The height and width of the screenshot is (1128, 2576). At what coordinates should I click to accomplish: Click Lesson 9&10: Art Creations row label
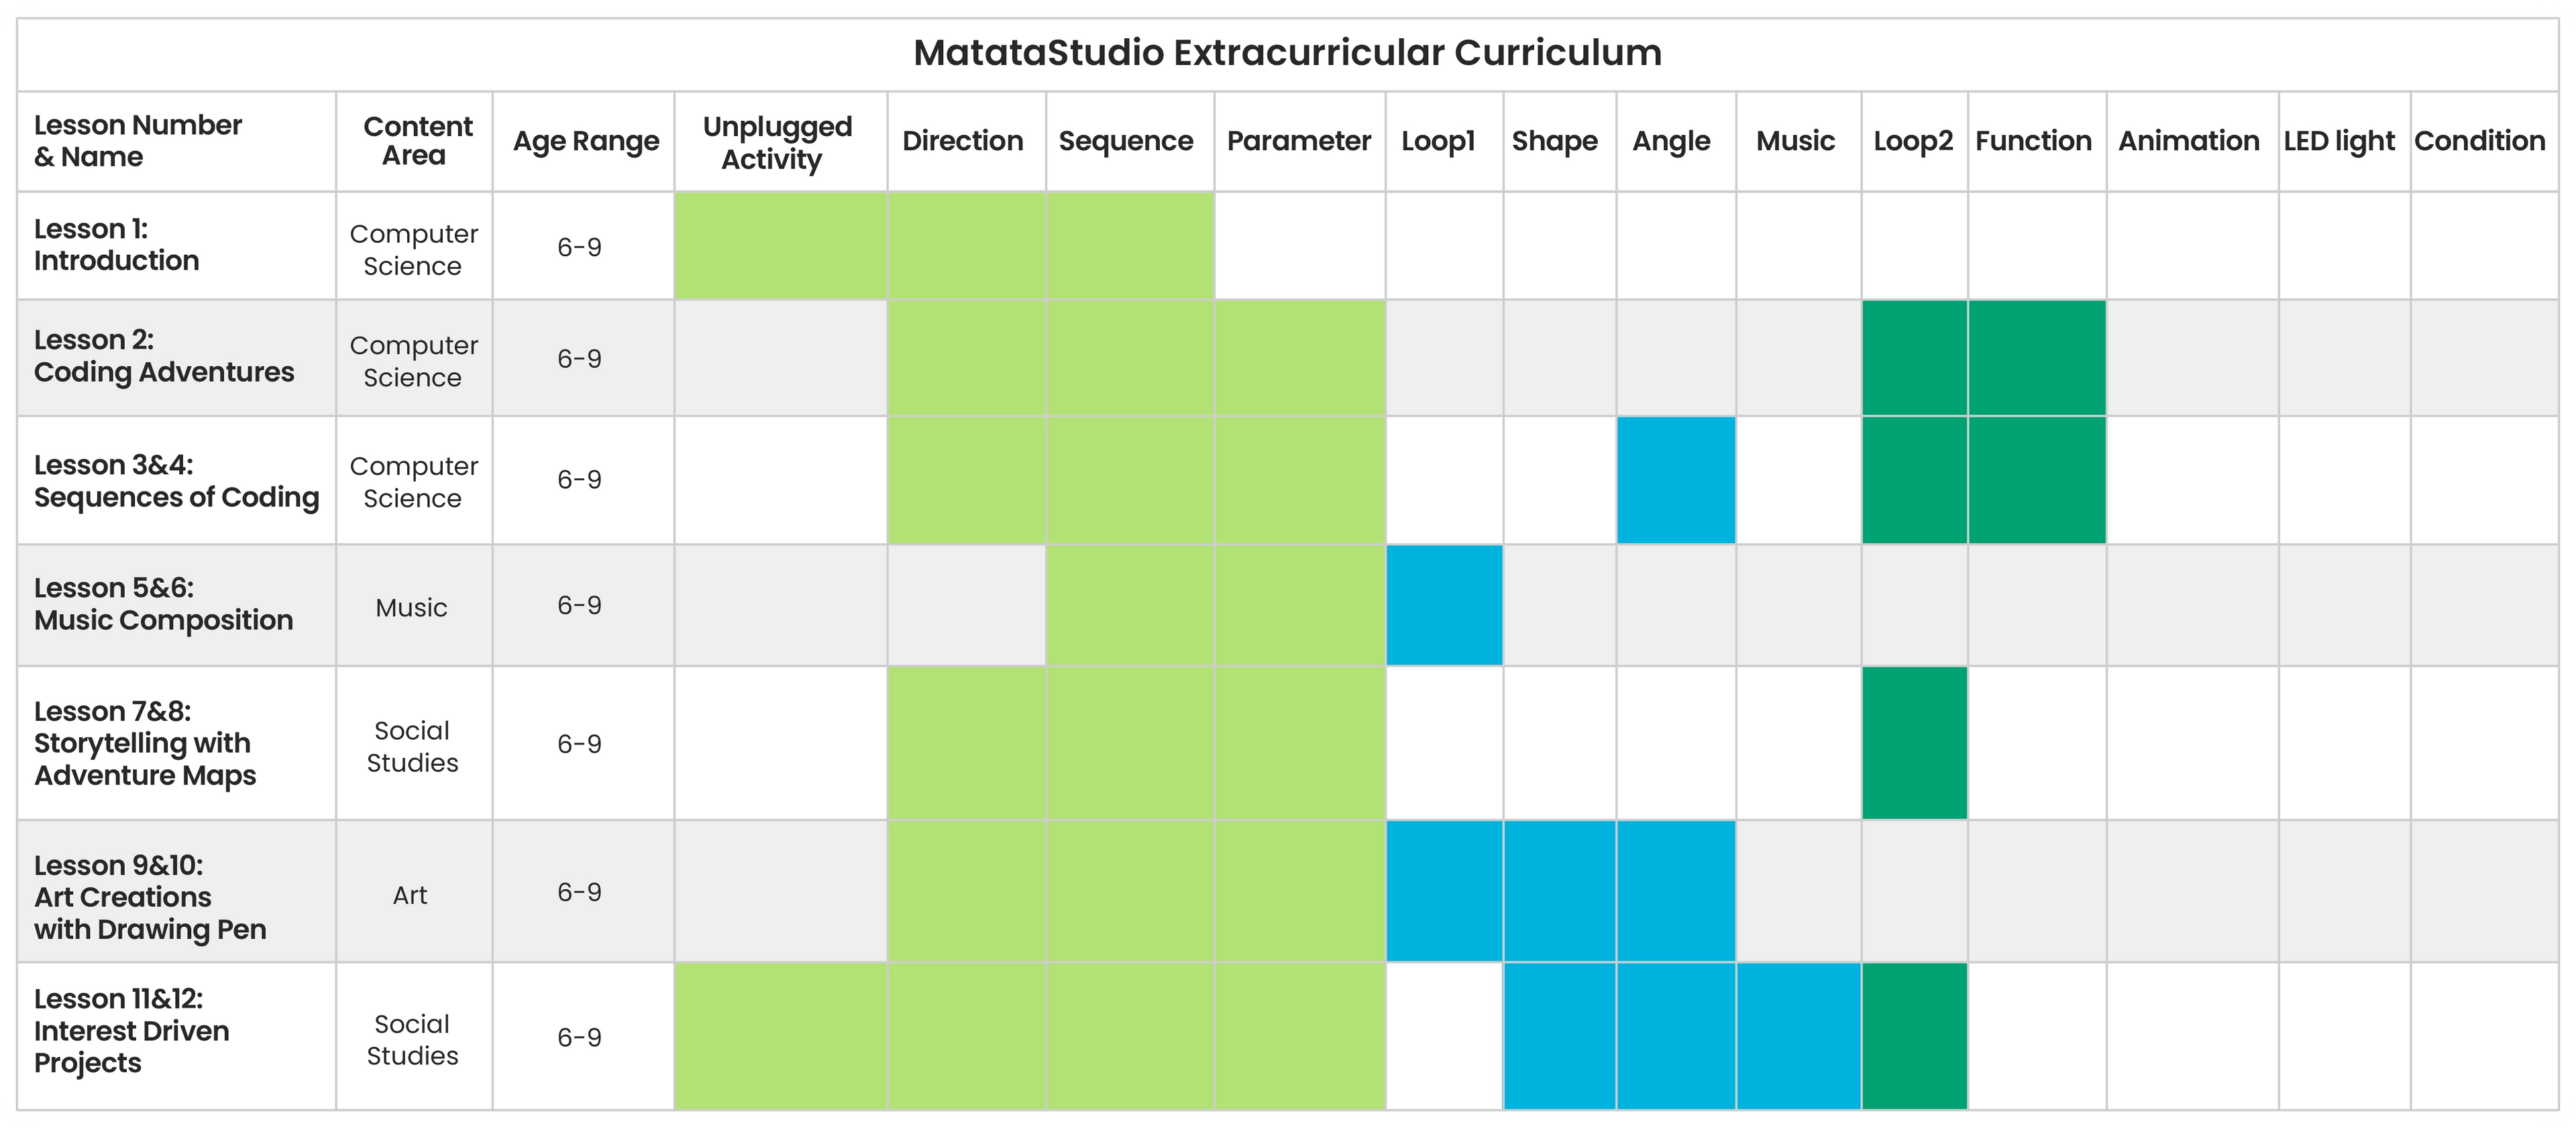(150, 897)
